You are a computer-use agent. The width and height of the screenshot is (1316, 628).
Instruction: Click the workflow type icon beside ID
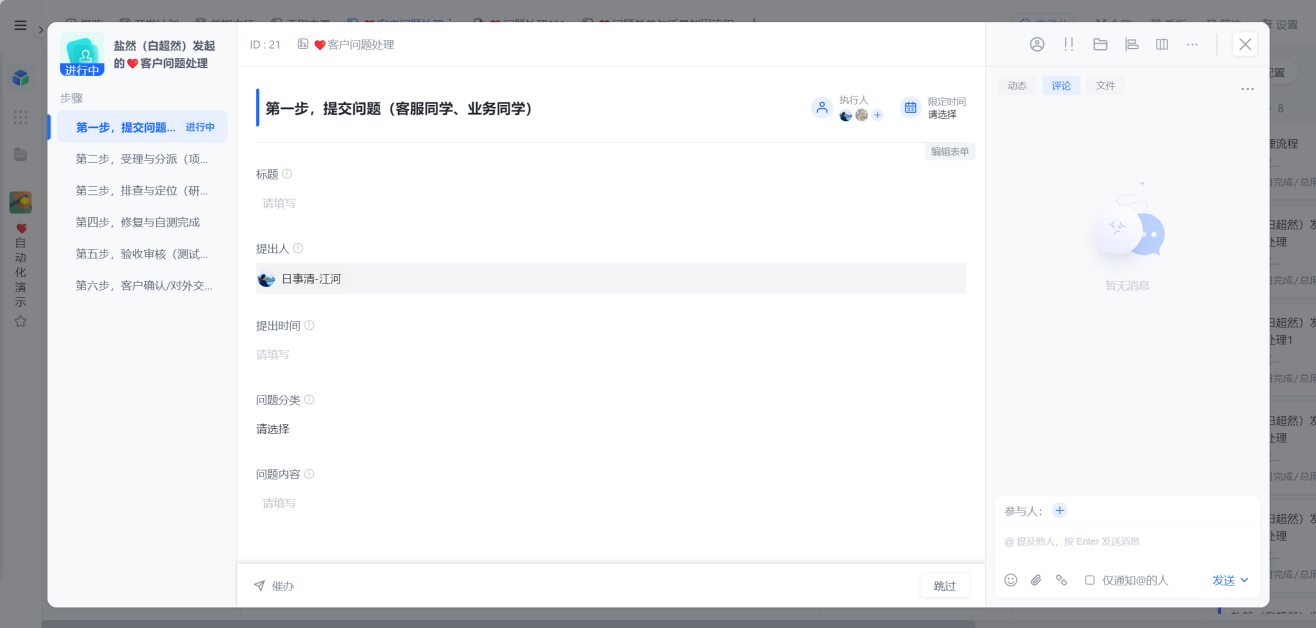(303, 44)
